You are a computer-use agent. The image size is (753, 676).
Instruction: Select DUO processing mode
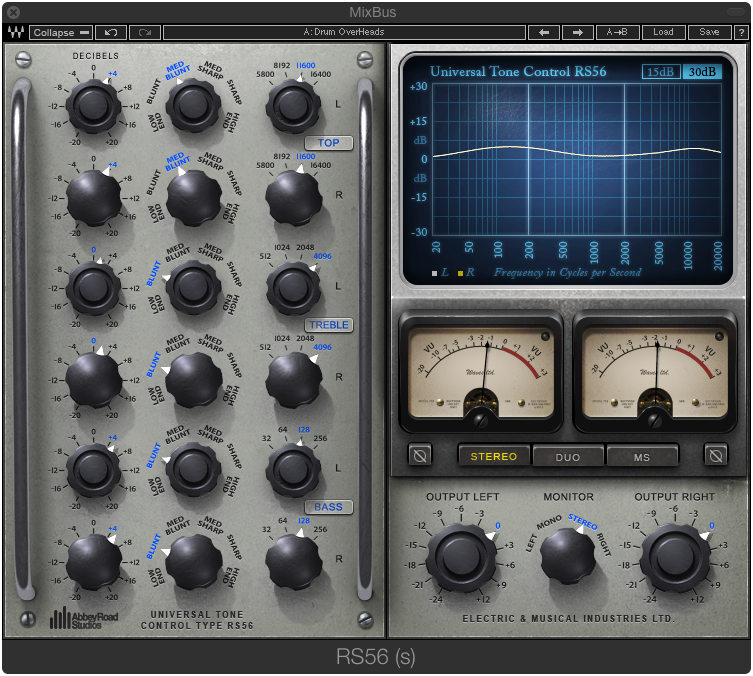point(568,456)
